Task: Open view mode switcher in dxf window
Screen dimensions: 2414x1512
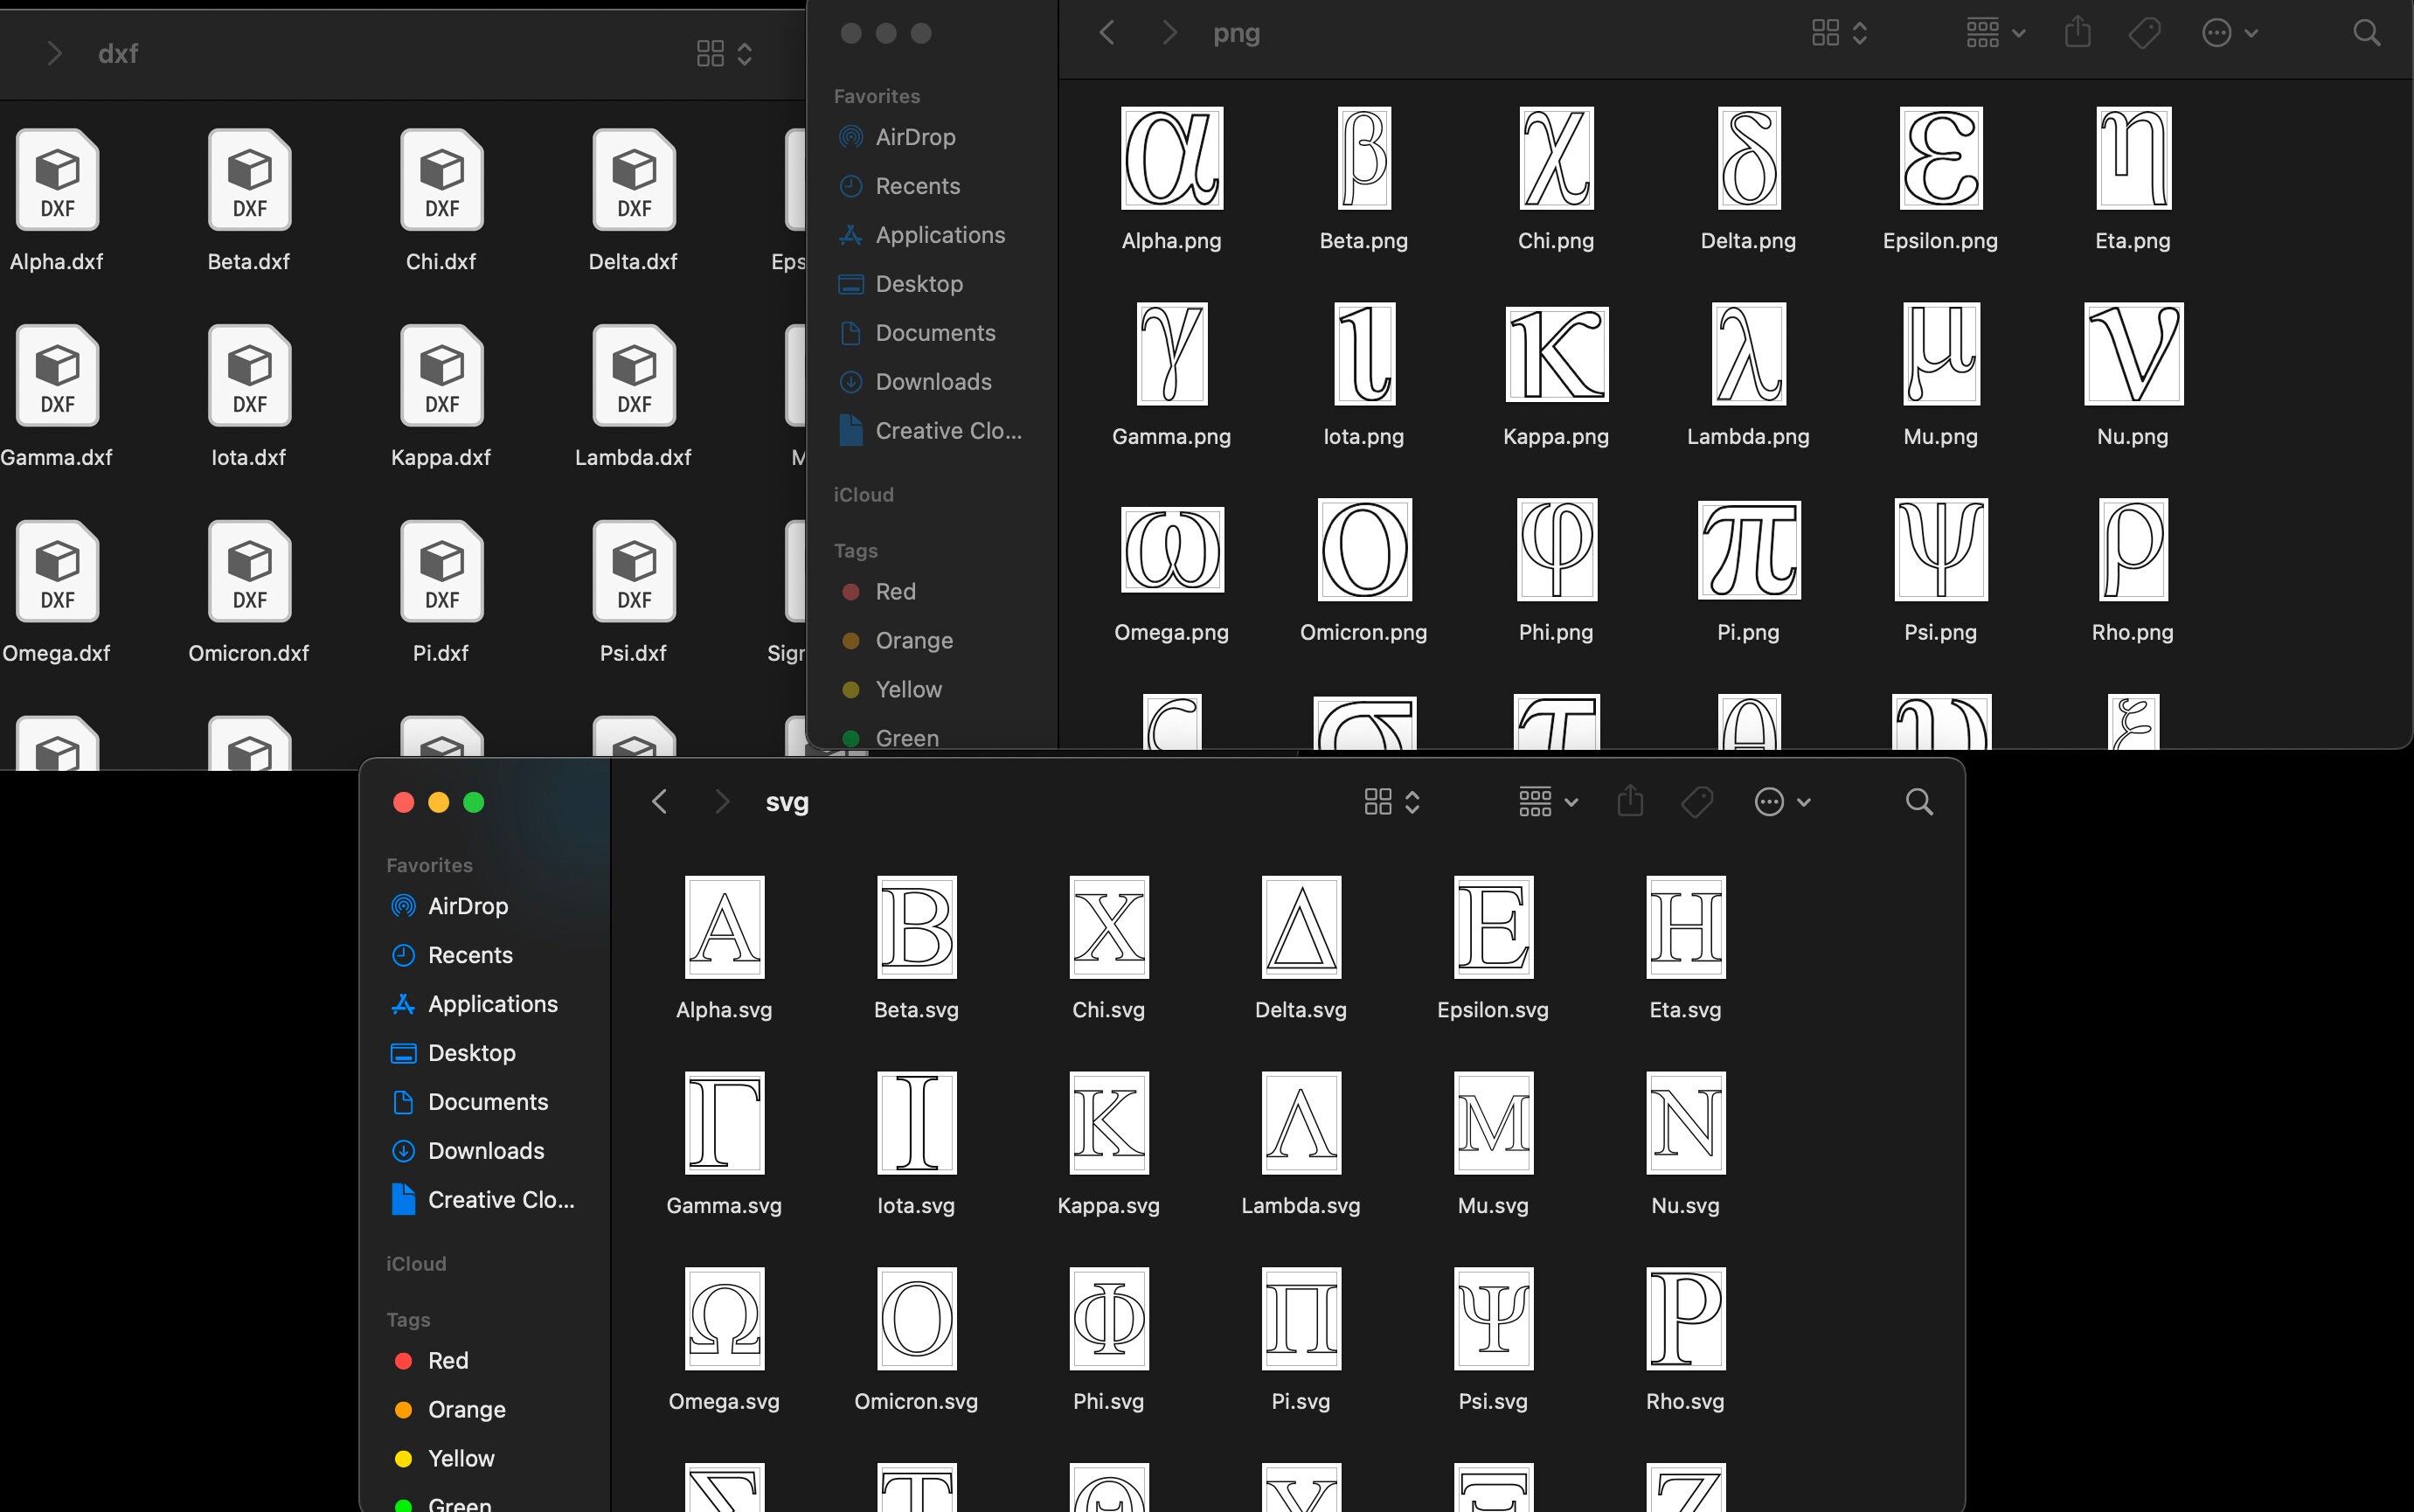Action: coord(725,53)
